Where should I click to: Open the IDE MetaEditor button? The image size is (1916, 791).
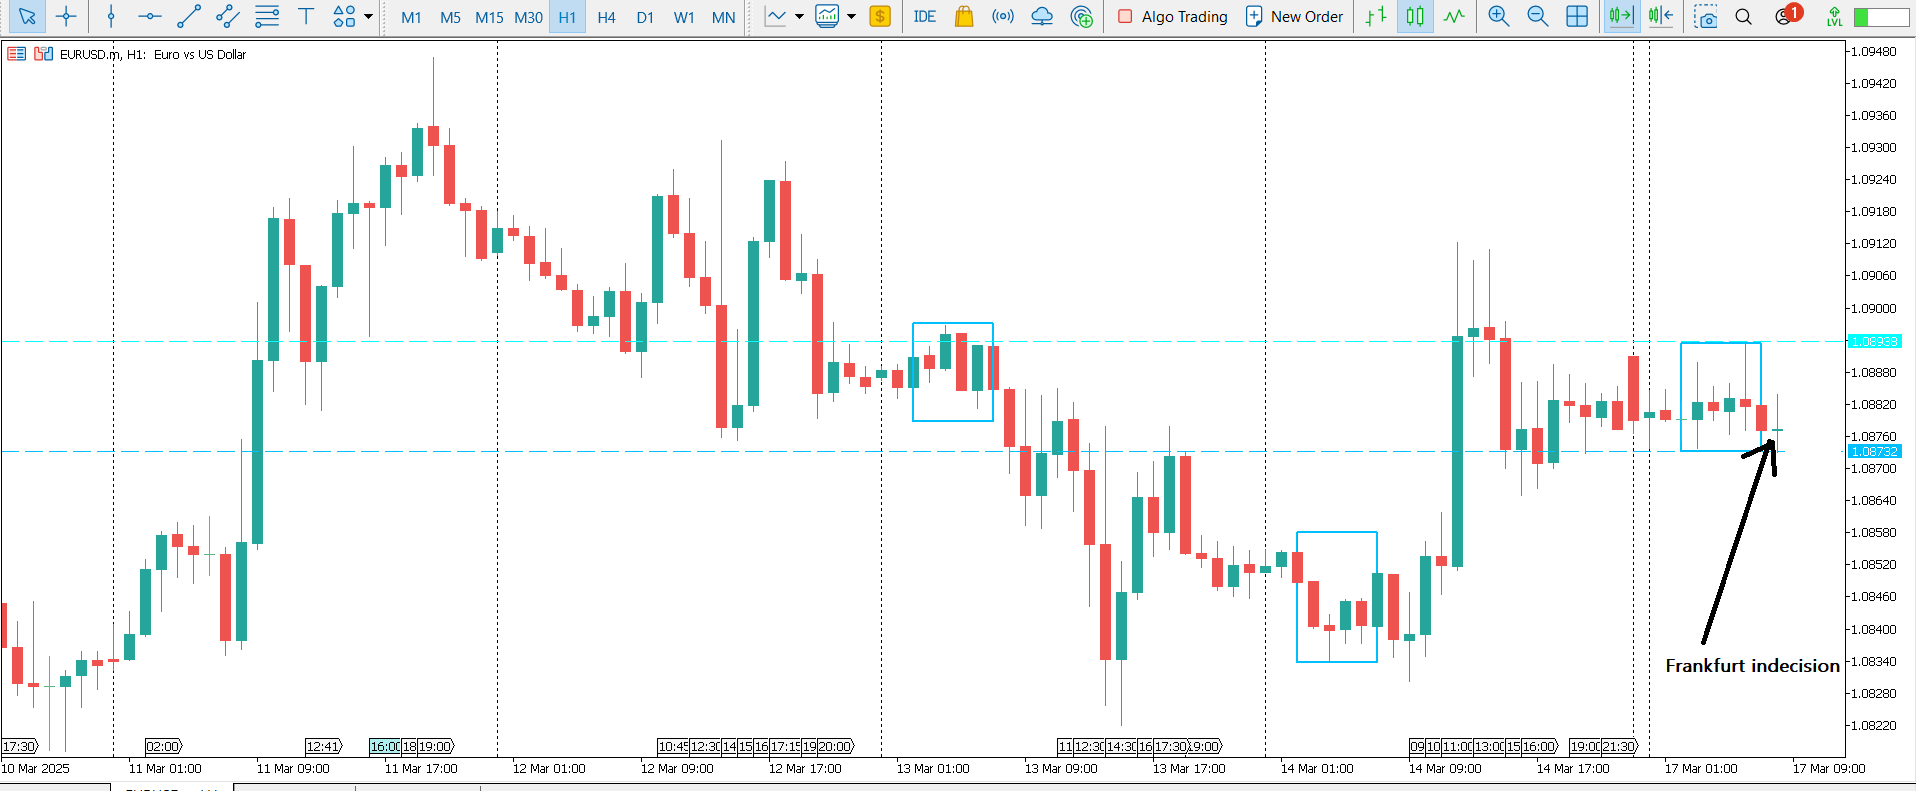[x=925, y=17]
